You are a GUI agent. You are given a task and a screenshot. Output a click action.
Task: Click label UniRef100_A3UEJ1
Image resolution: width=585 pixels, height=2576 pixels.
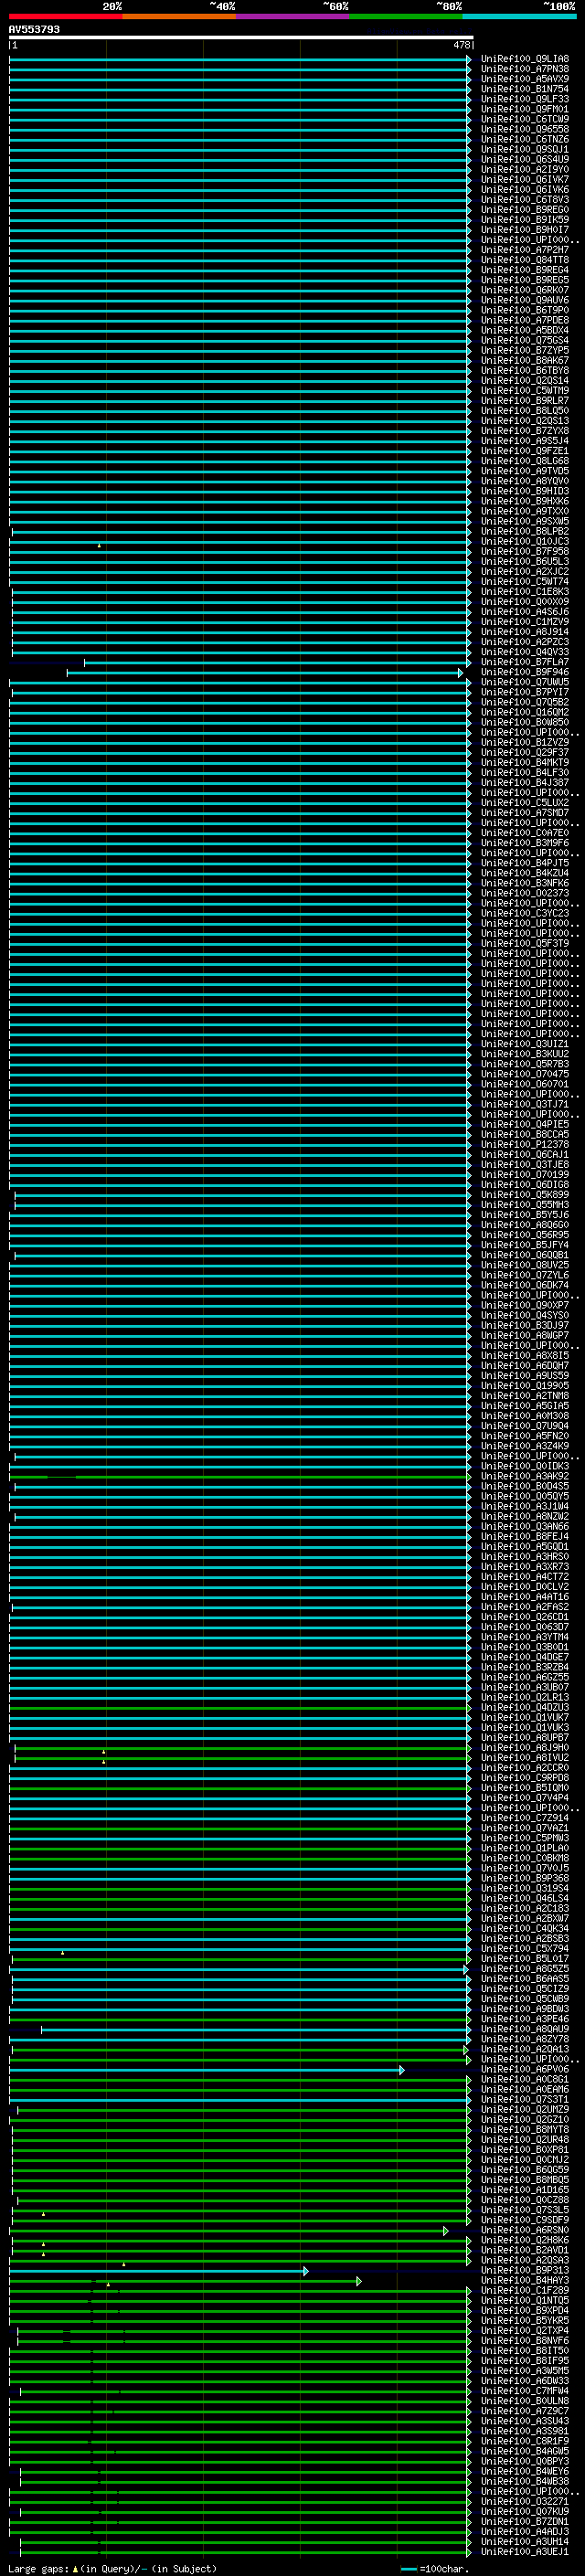coord(525,2551)
